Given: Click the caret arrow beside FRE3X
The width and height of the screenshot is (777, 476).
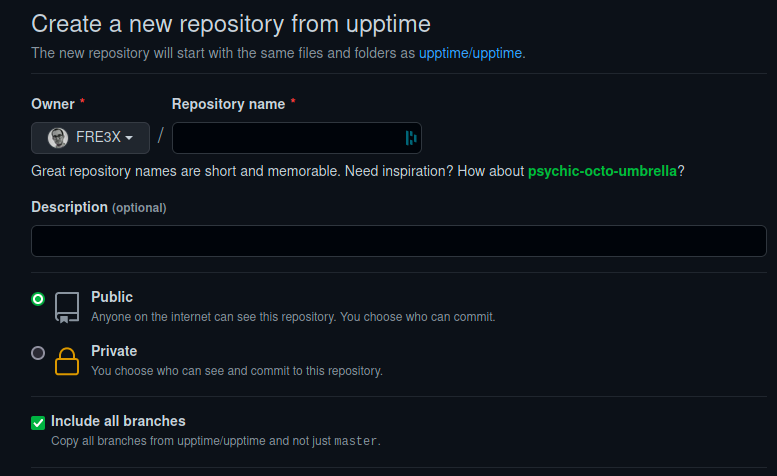Looking at the screenshot, I should (129, 139).
